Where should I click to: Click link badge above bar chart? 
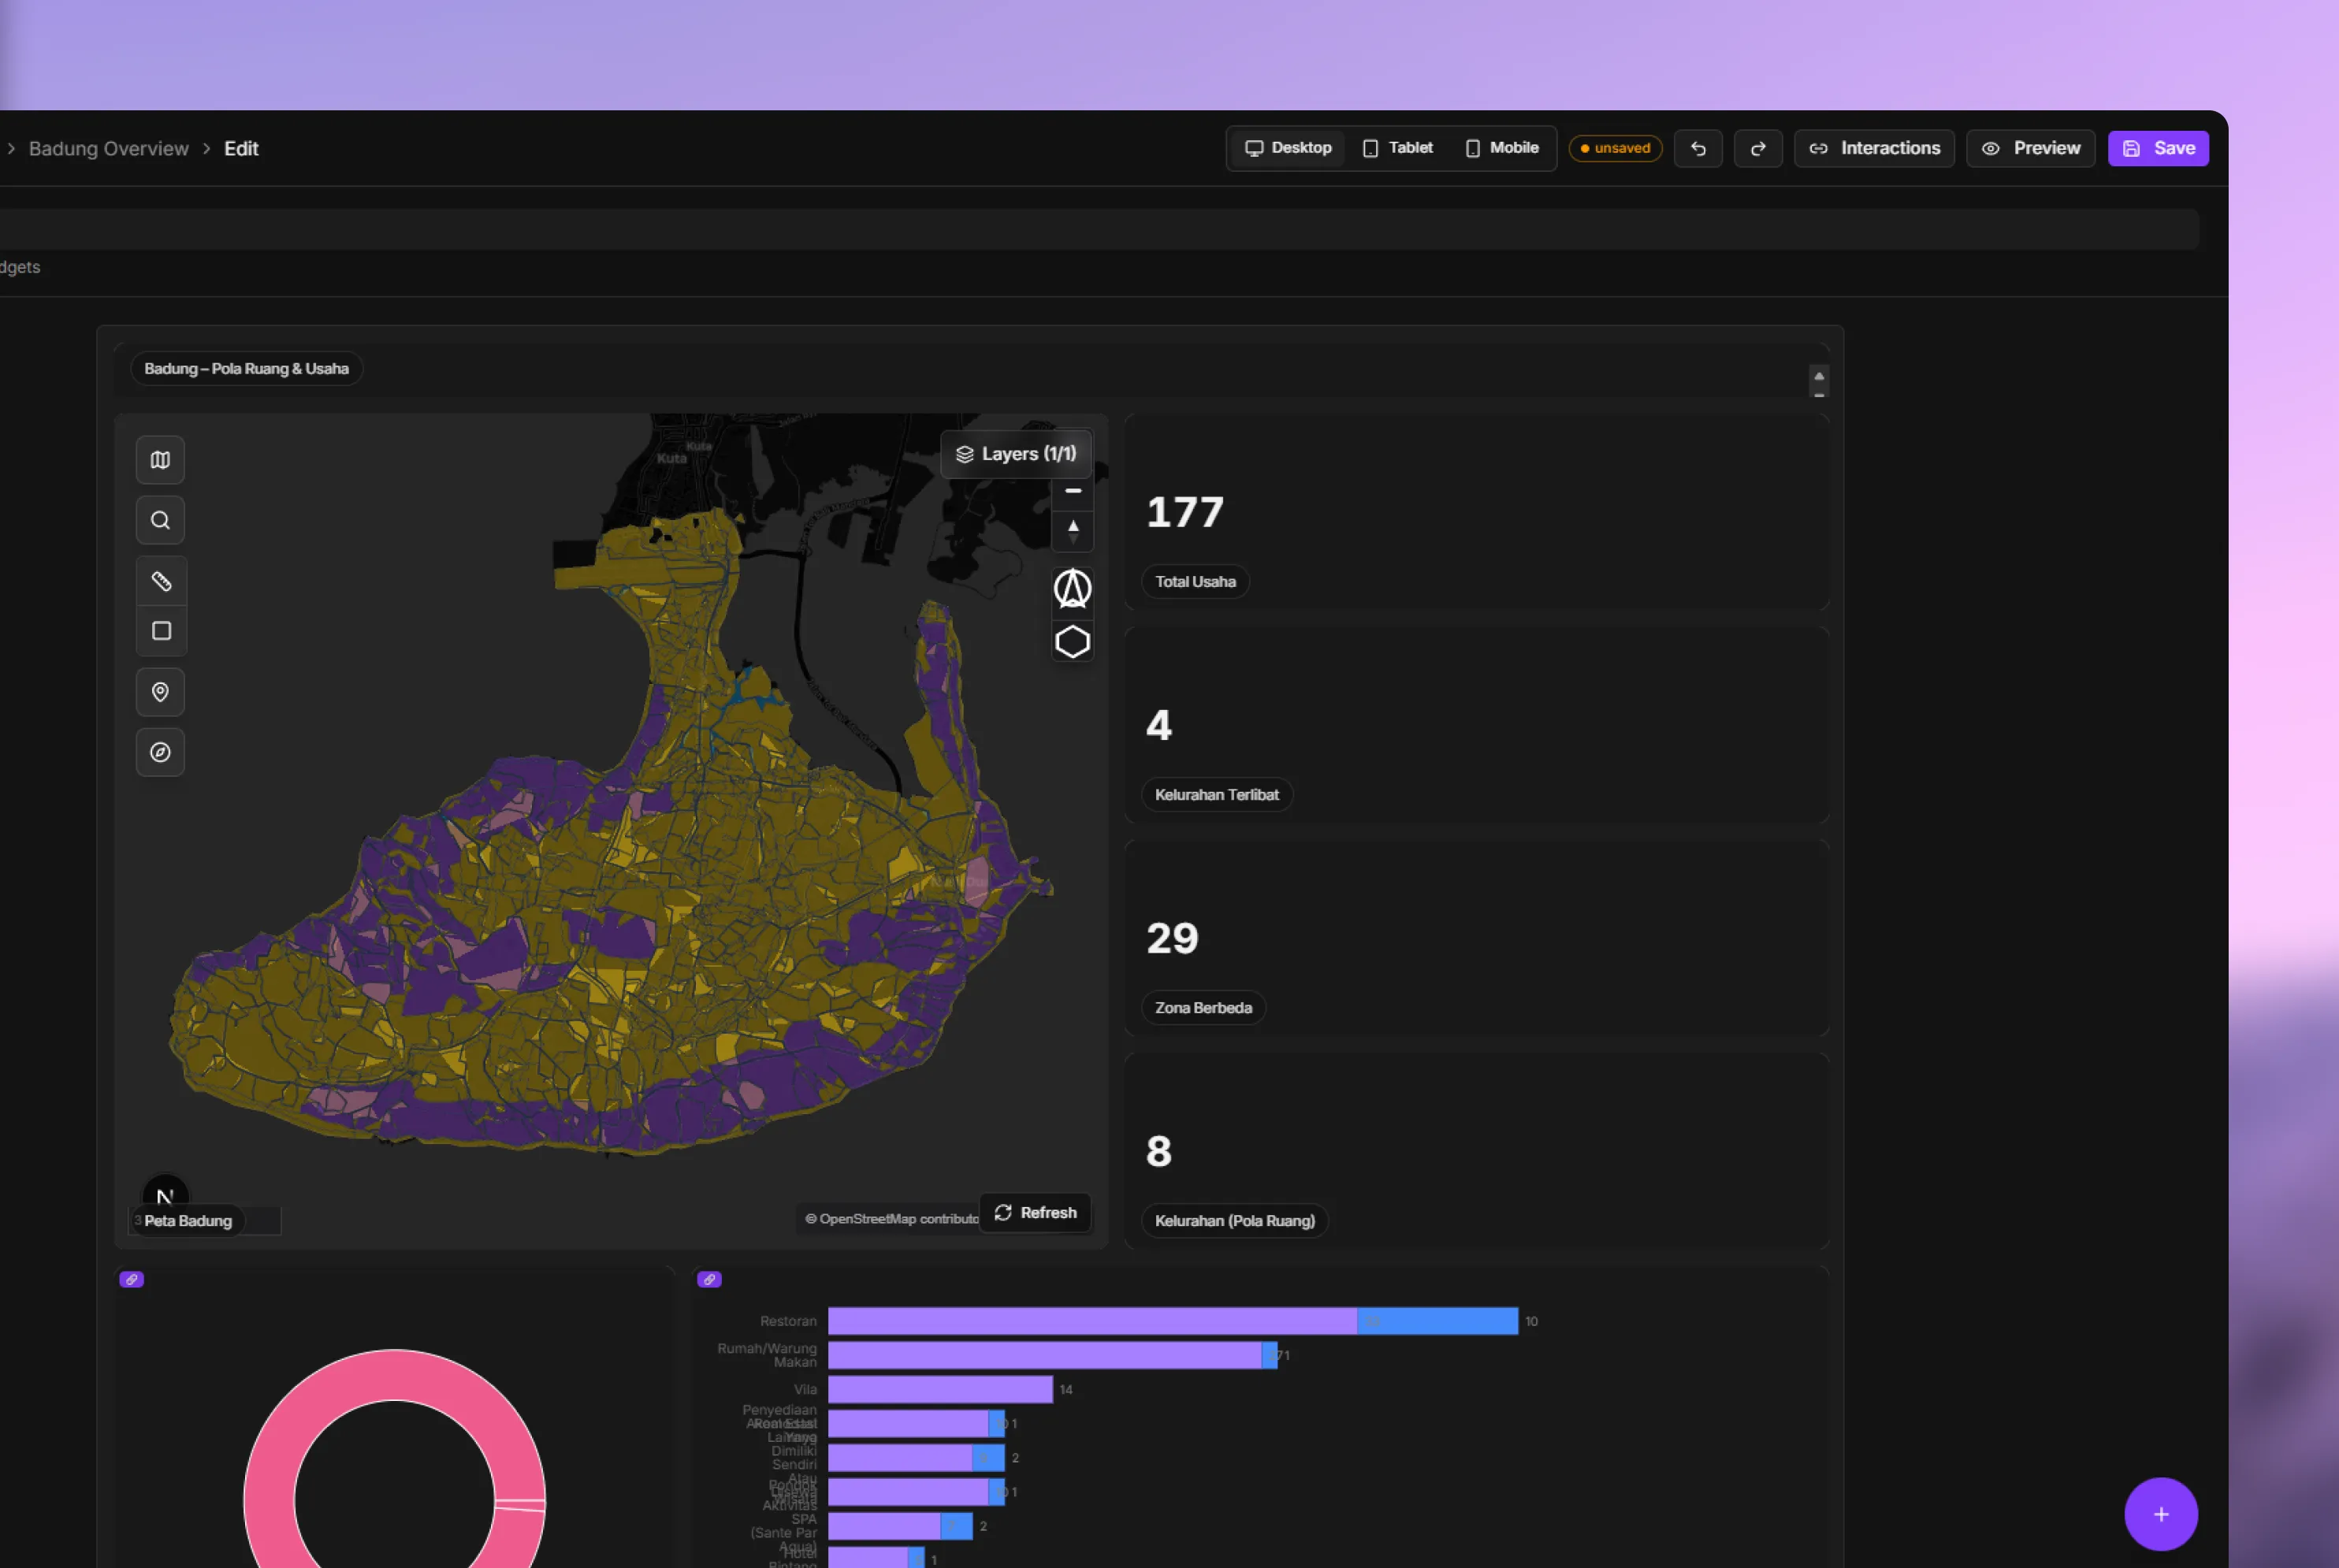tap(709, 1279)
